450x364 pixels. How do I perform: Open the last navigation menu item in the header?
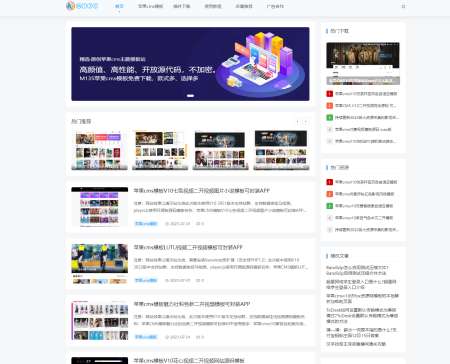pyautogui.click(x=275, y=6)
